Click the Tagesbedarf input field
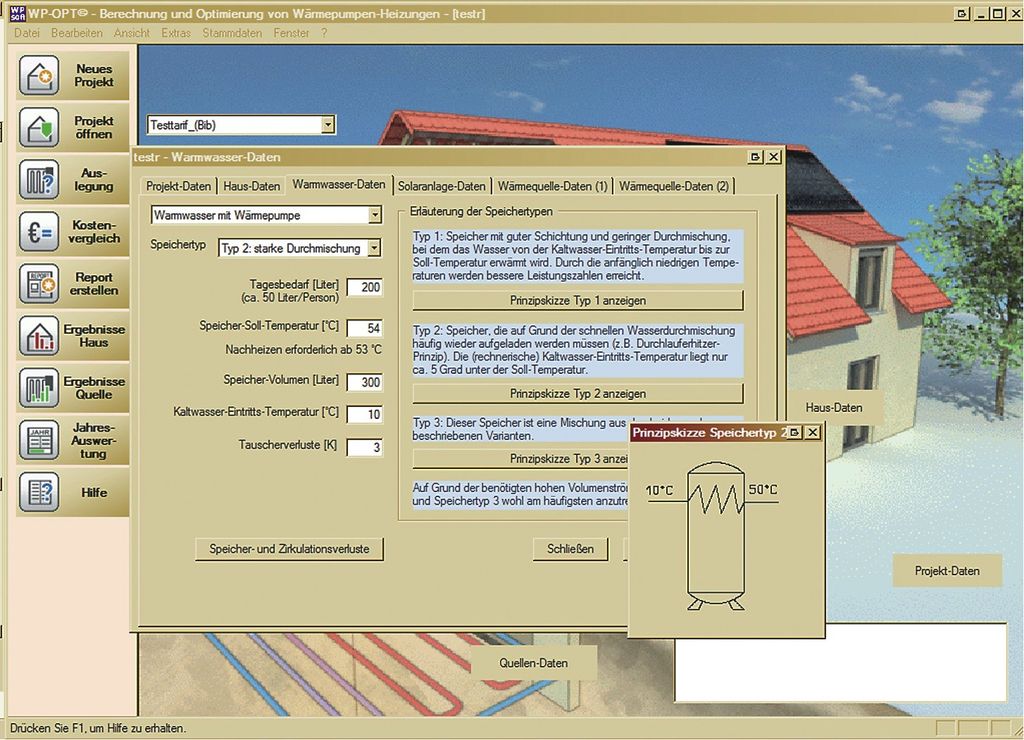This screenshot has height=740, width=1024. pos(364,288)
